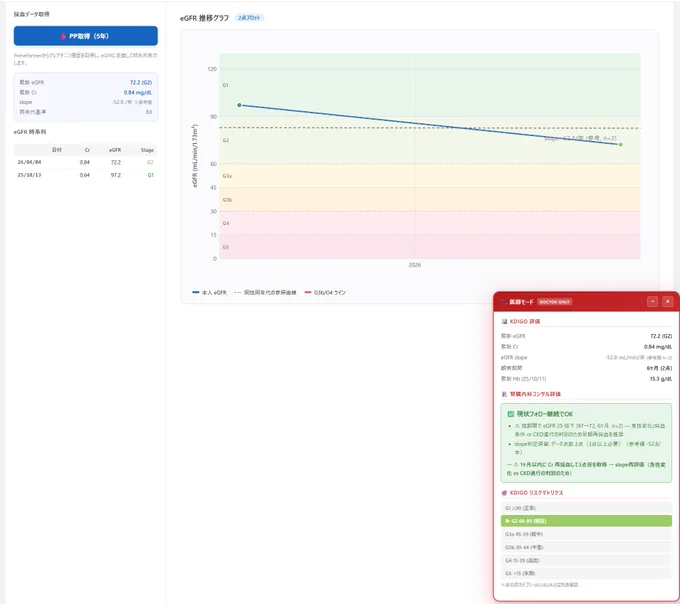Image resolution: width=680 pixels, height=604 pixels.
Task: Click the 2026 x-axis label on chart
Action: [415, 265]
